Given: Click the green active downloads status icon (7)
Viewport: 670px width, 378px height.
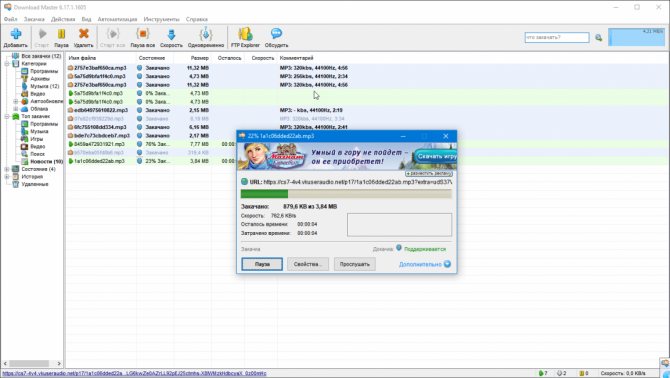Looking at the screenshot, I should [x=541, y=373].
